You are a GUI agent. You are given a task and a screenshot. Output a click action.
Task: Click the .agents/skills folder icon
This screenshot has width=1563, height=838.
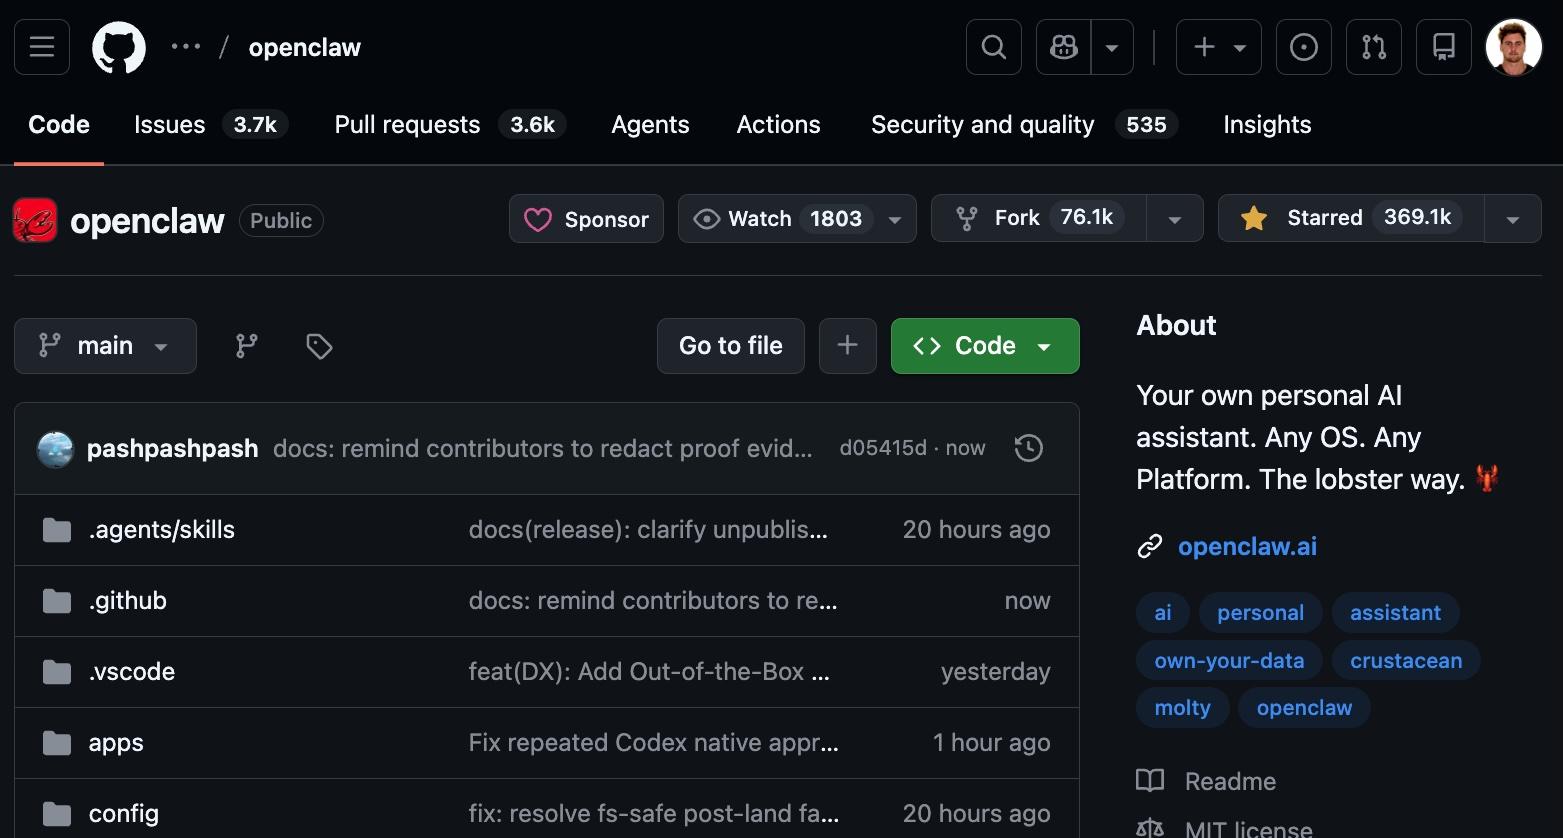[57, 530]
